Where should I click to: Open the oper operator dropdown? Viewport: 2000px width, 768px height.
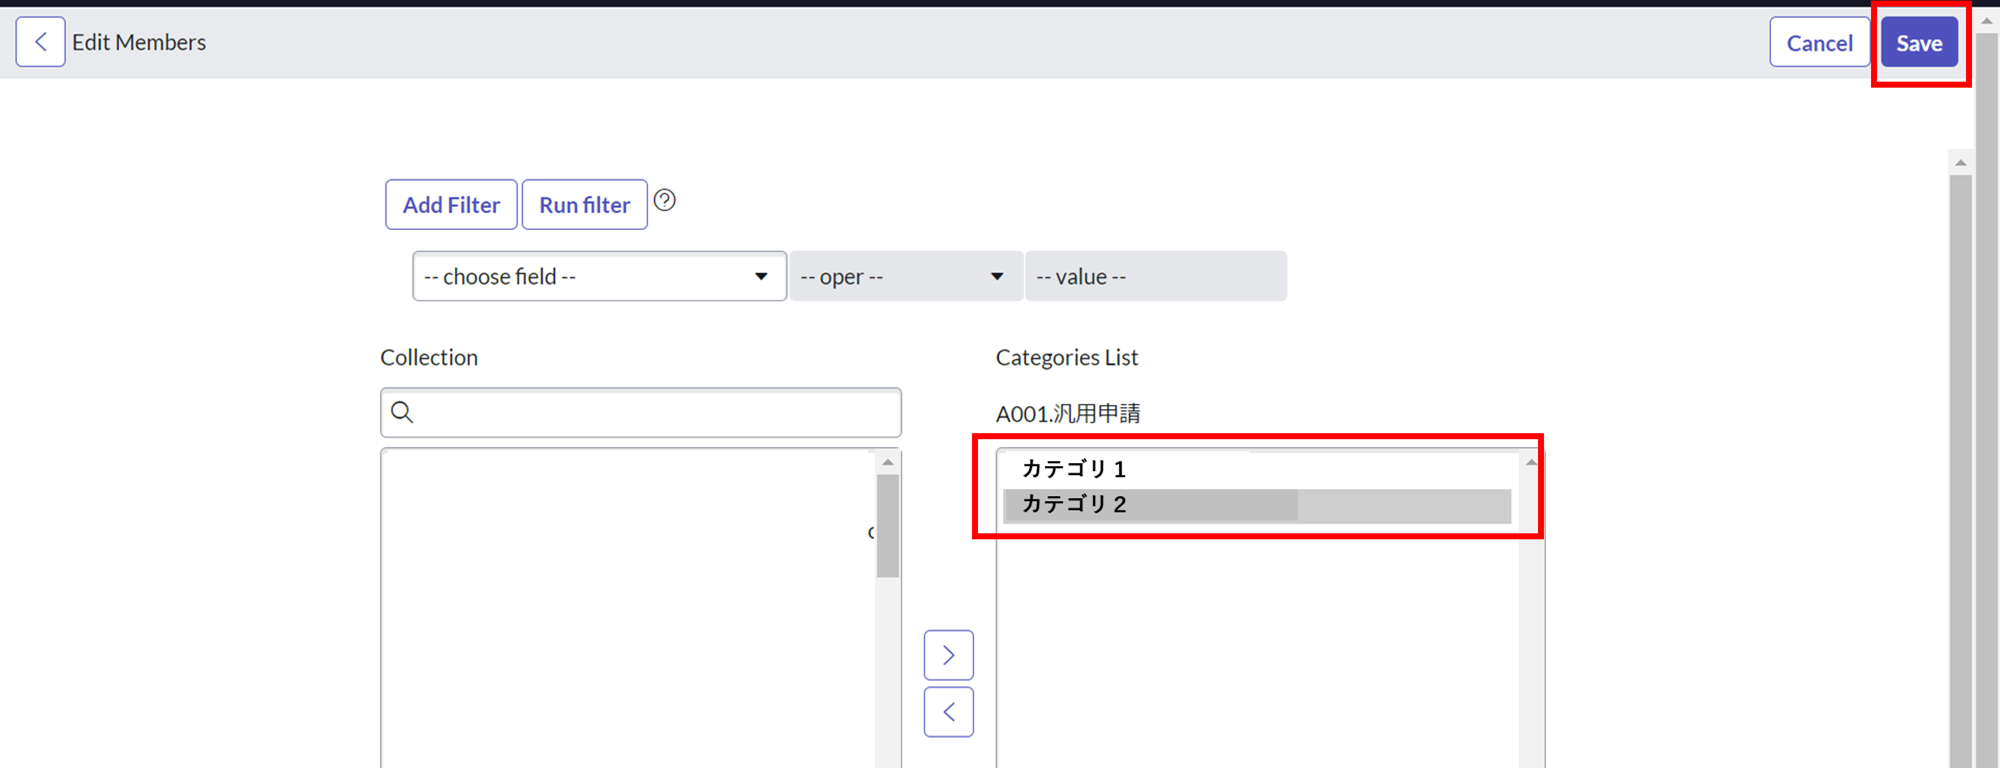(x=905, y=276)
